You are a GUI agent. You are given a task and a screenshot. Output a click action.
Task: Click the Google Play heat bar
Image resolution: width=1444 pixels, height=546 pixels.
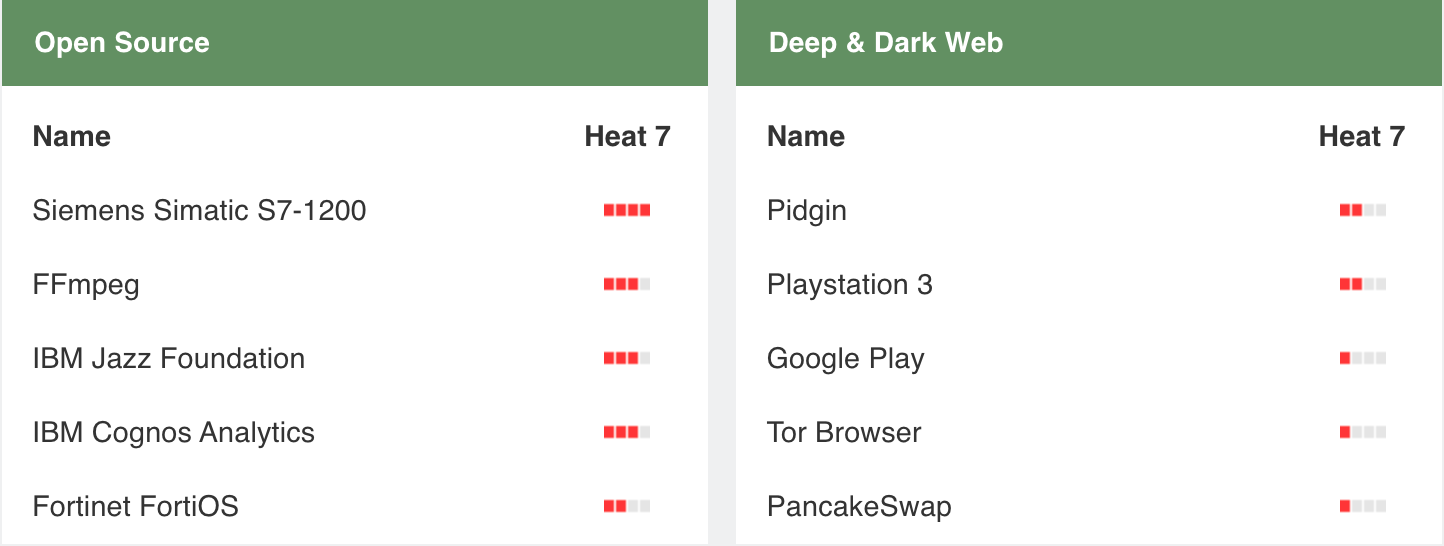(1362, 358)
